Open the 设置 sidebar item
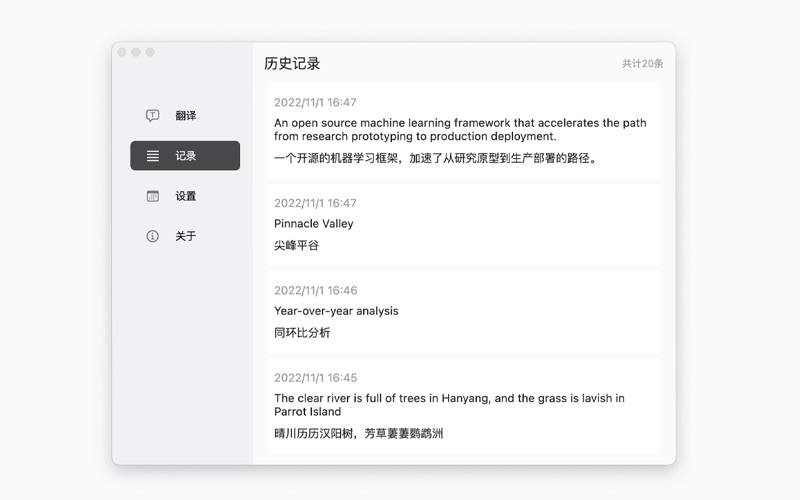800x500 pixels. click(185, 196)
